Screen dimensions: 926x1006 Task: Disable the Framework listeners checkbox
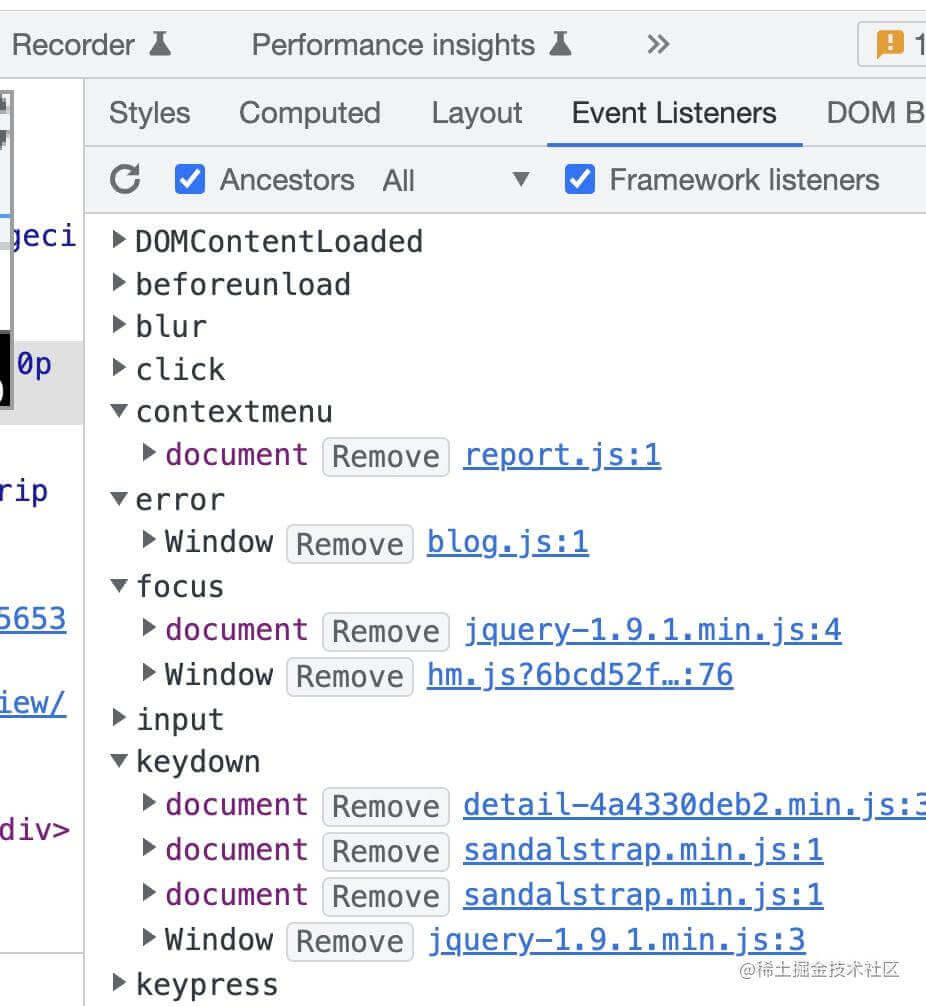pyautogui.click(x=580, y=180)
